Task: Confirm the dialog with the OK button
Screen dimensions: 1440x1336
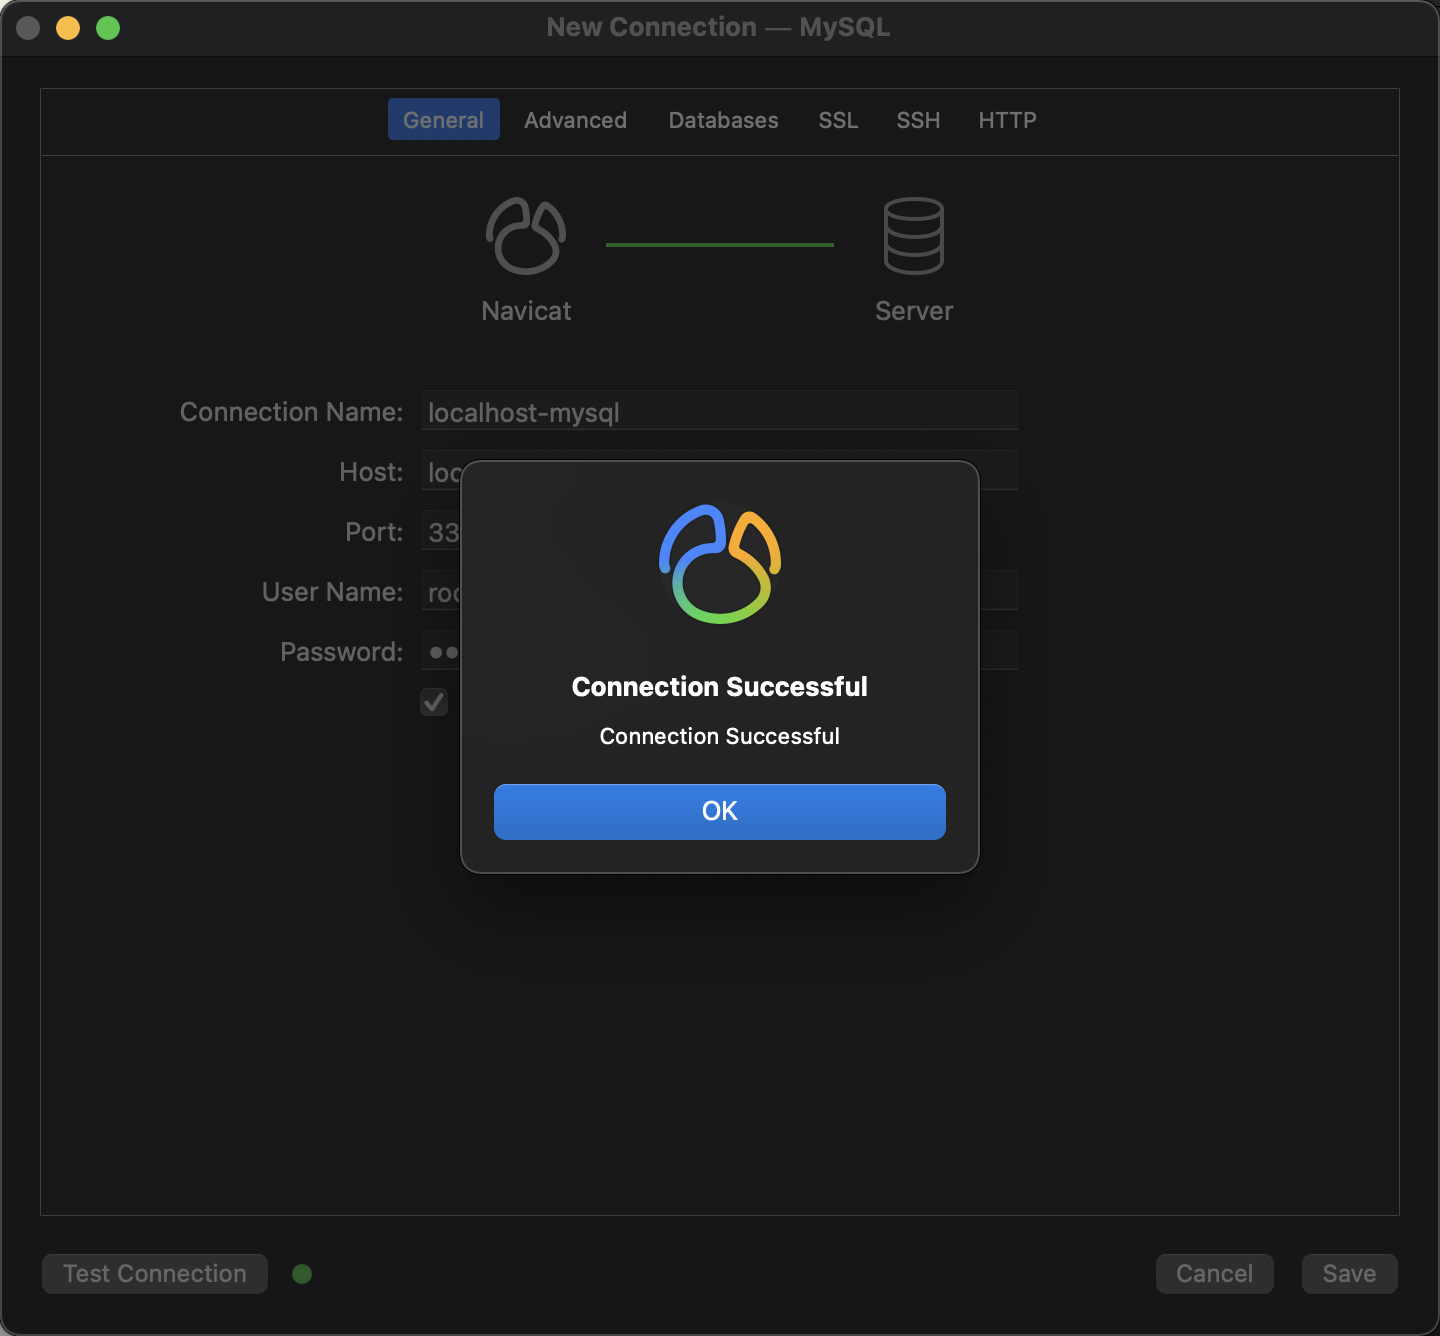Action: [x=720, y=811]
